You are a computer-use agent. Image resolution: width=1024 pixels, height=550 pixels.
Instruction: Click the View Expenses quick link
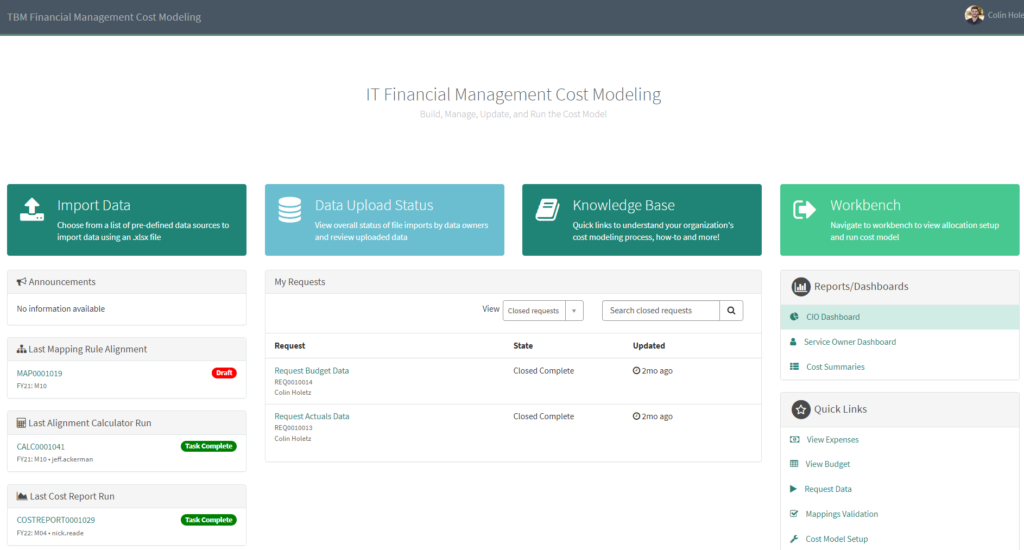pos(832,440)
